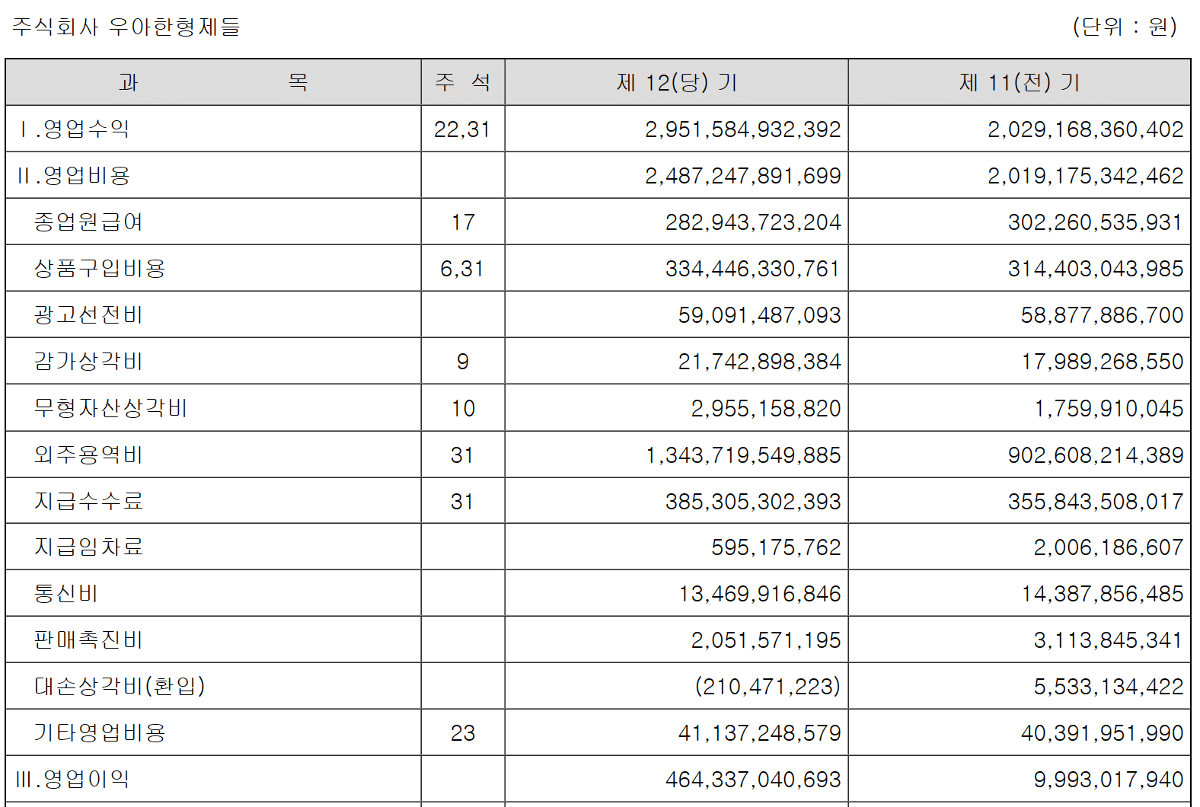
Task: Select the 주석 column header
Action: coord(463,83)
